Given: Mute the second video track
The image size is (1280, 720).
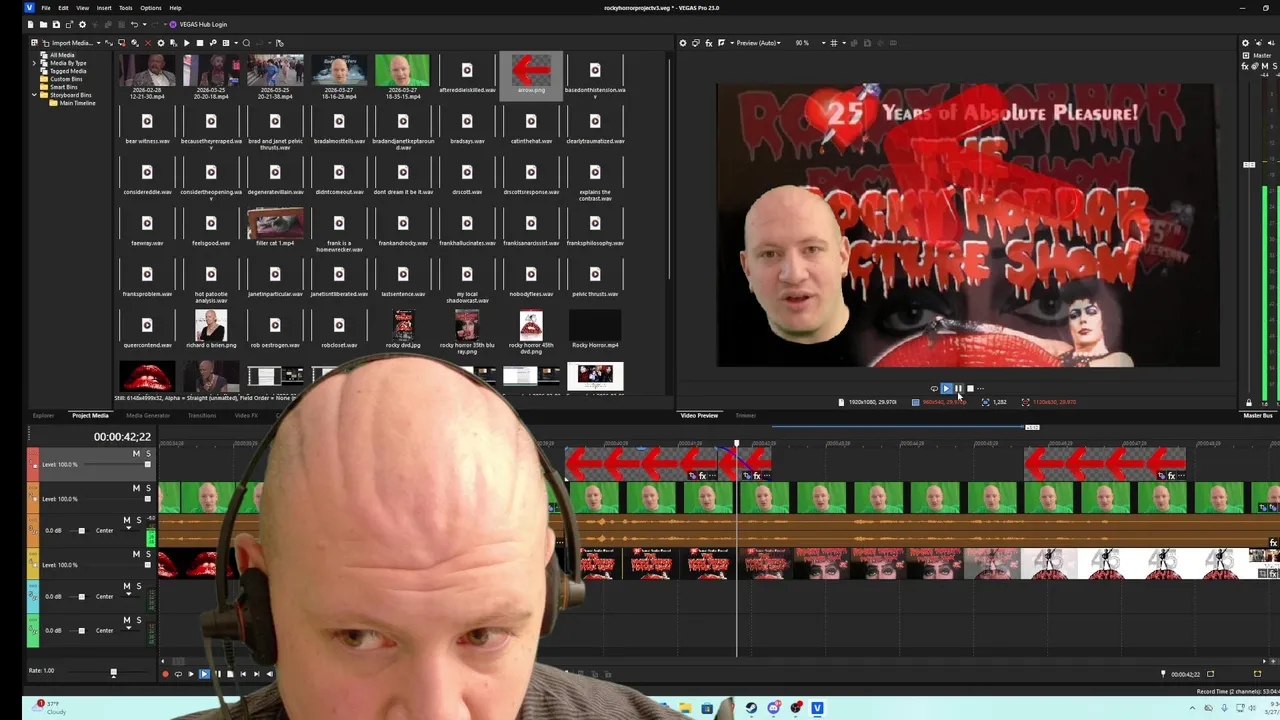Looking at the screenshot, I should point(136,488).
